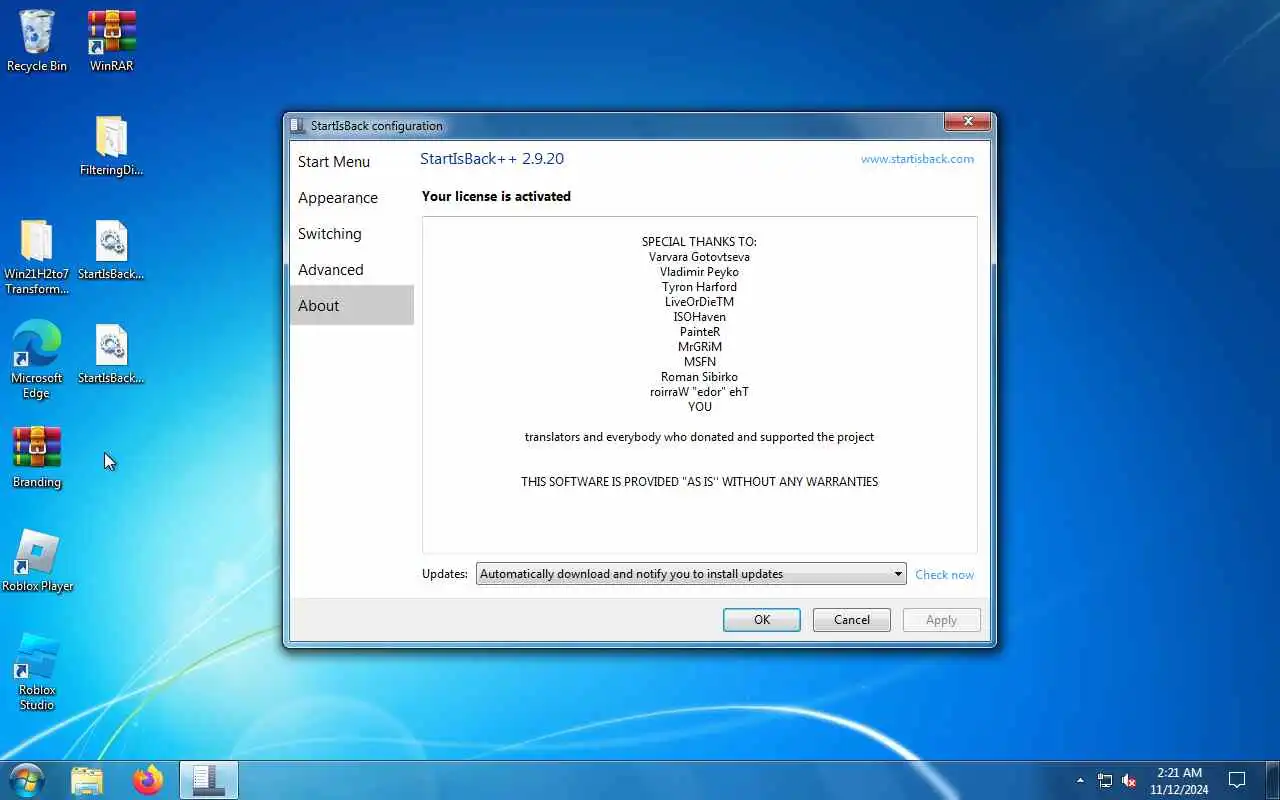Click the name Varvara Gotovtseva
Screen dimensions: 1280x800
[x=699, y=257]
